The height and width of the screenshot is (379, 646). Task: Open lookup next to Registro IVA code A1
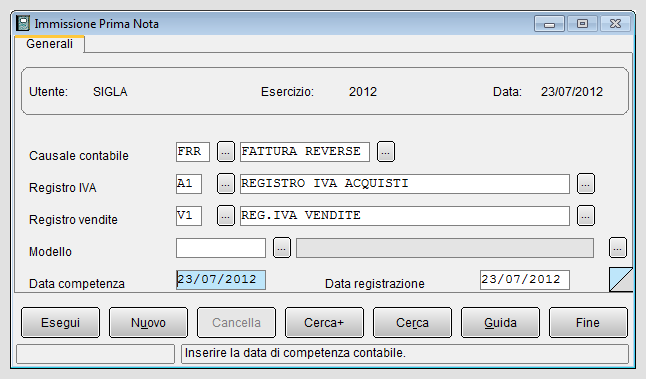click(x=225, y=184)
